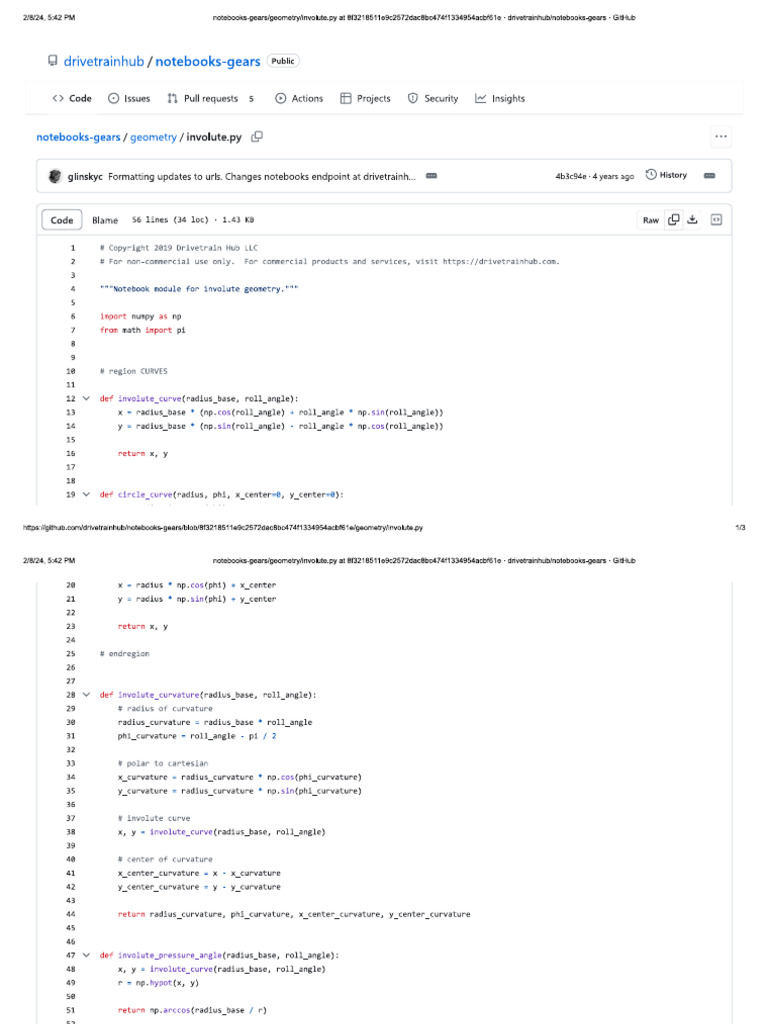Copy file path icon beside involute.py
The image size is (768, 1024).
tap(257, 137)
